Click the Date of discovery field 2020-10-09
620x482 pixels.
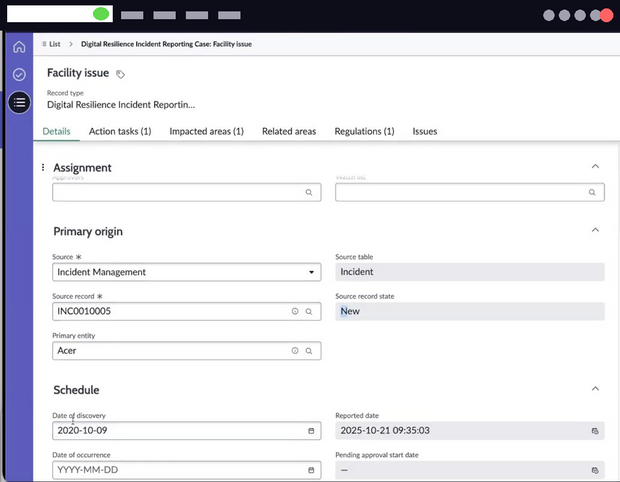(187, 430)
